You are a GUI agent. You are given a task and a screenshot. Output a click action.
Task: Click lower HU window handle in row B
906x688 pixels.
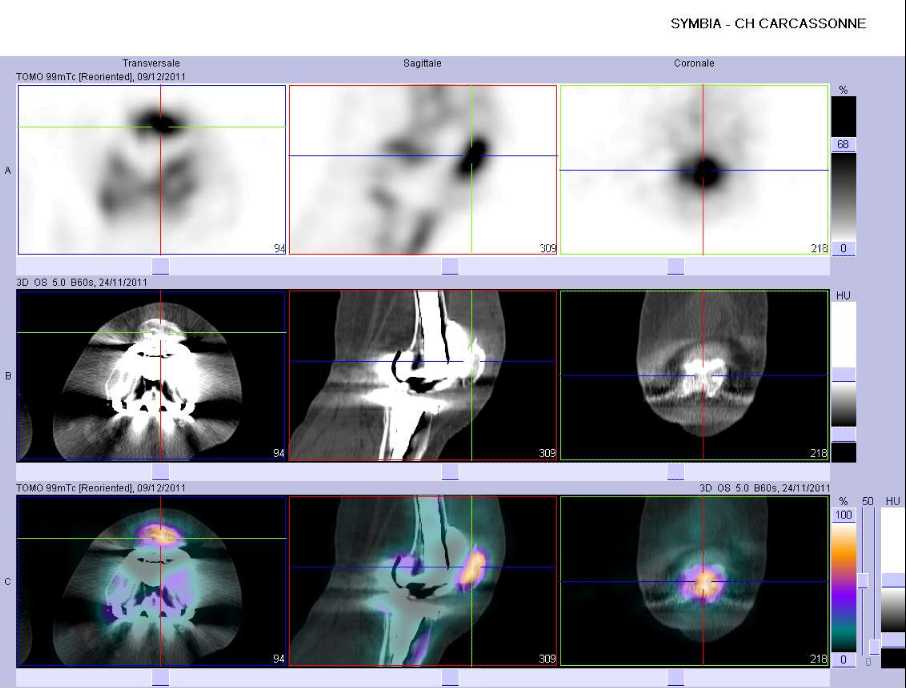pyautogui.click(x=844, y=435)
